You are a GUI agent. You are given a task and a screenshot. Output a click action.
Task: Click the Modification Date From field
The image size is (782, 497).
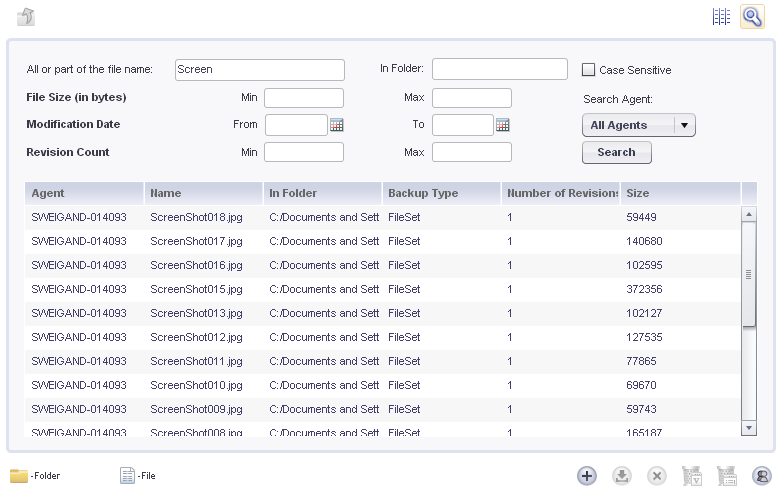pos(296,125)
